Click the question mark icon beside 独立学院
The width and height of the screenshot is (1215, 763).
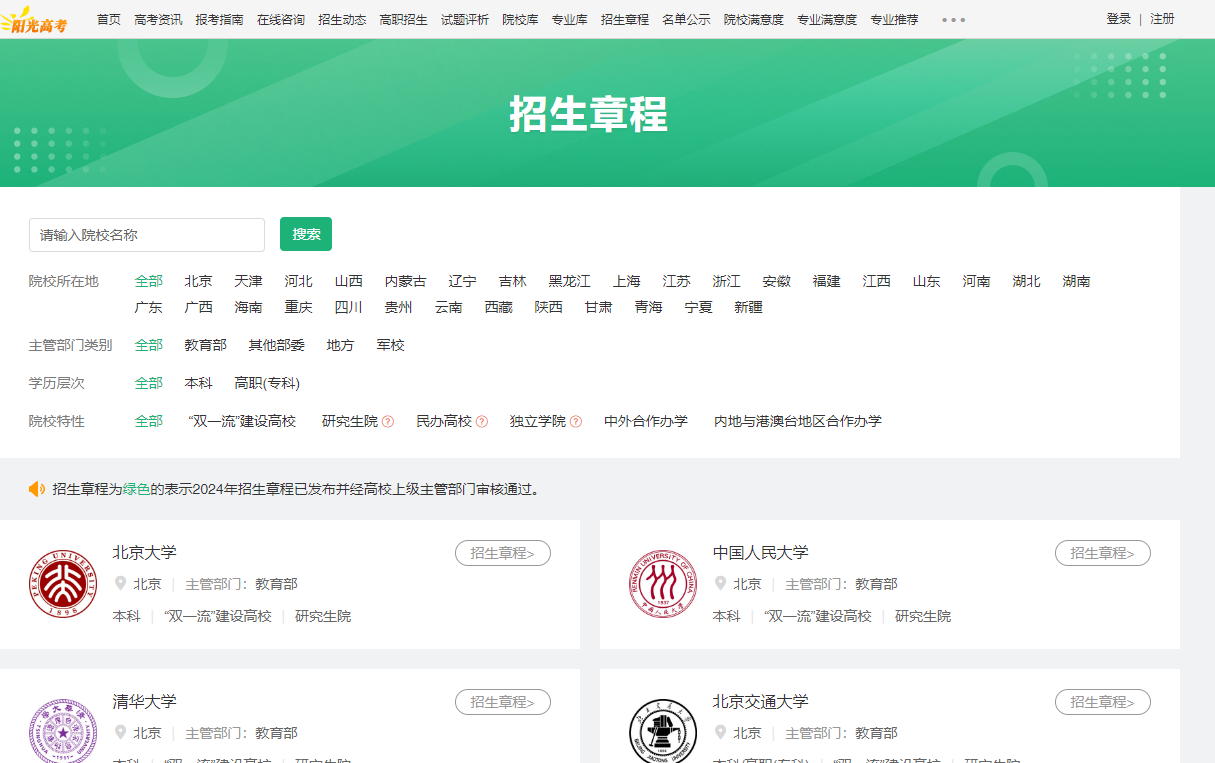pyautogui.click(x=576, y=422)
